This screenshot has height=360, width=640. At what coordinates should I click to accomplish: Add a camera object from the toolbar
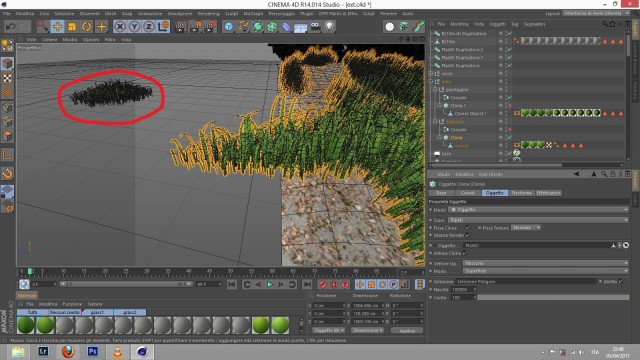coord(315,27)
